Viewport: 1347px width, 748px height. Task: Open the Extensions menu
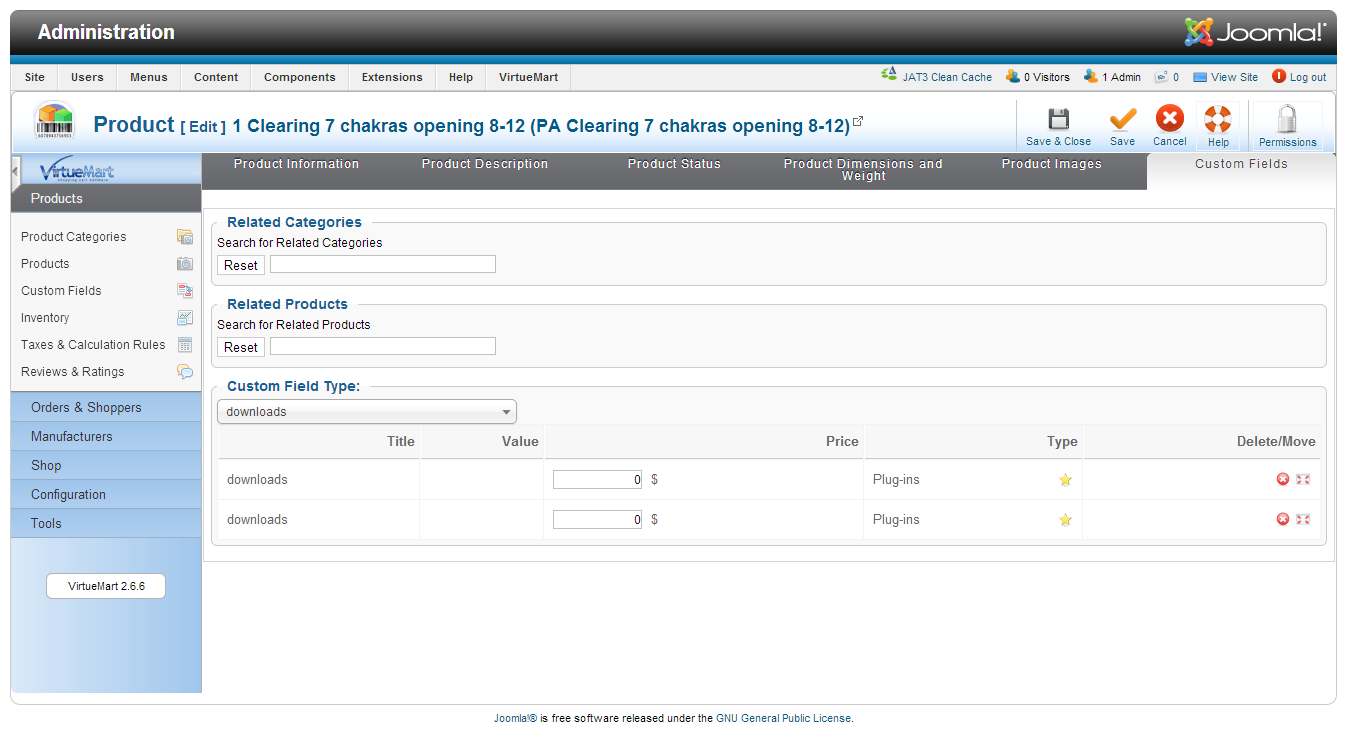(x=392, y=77)
